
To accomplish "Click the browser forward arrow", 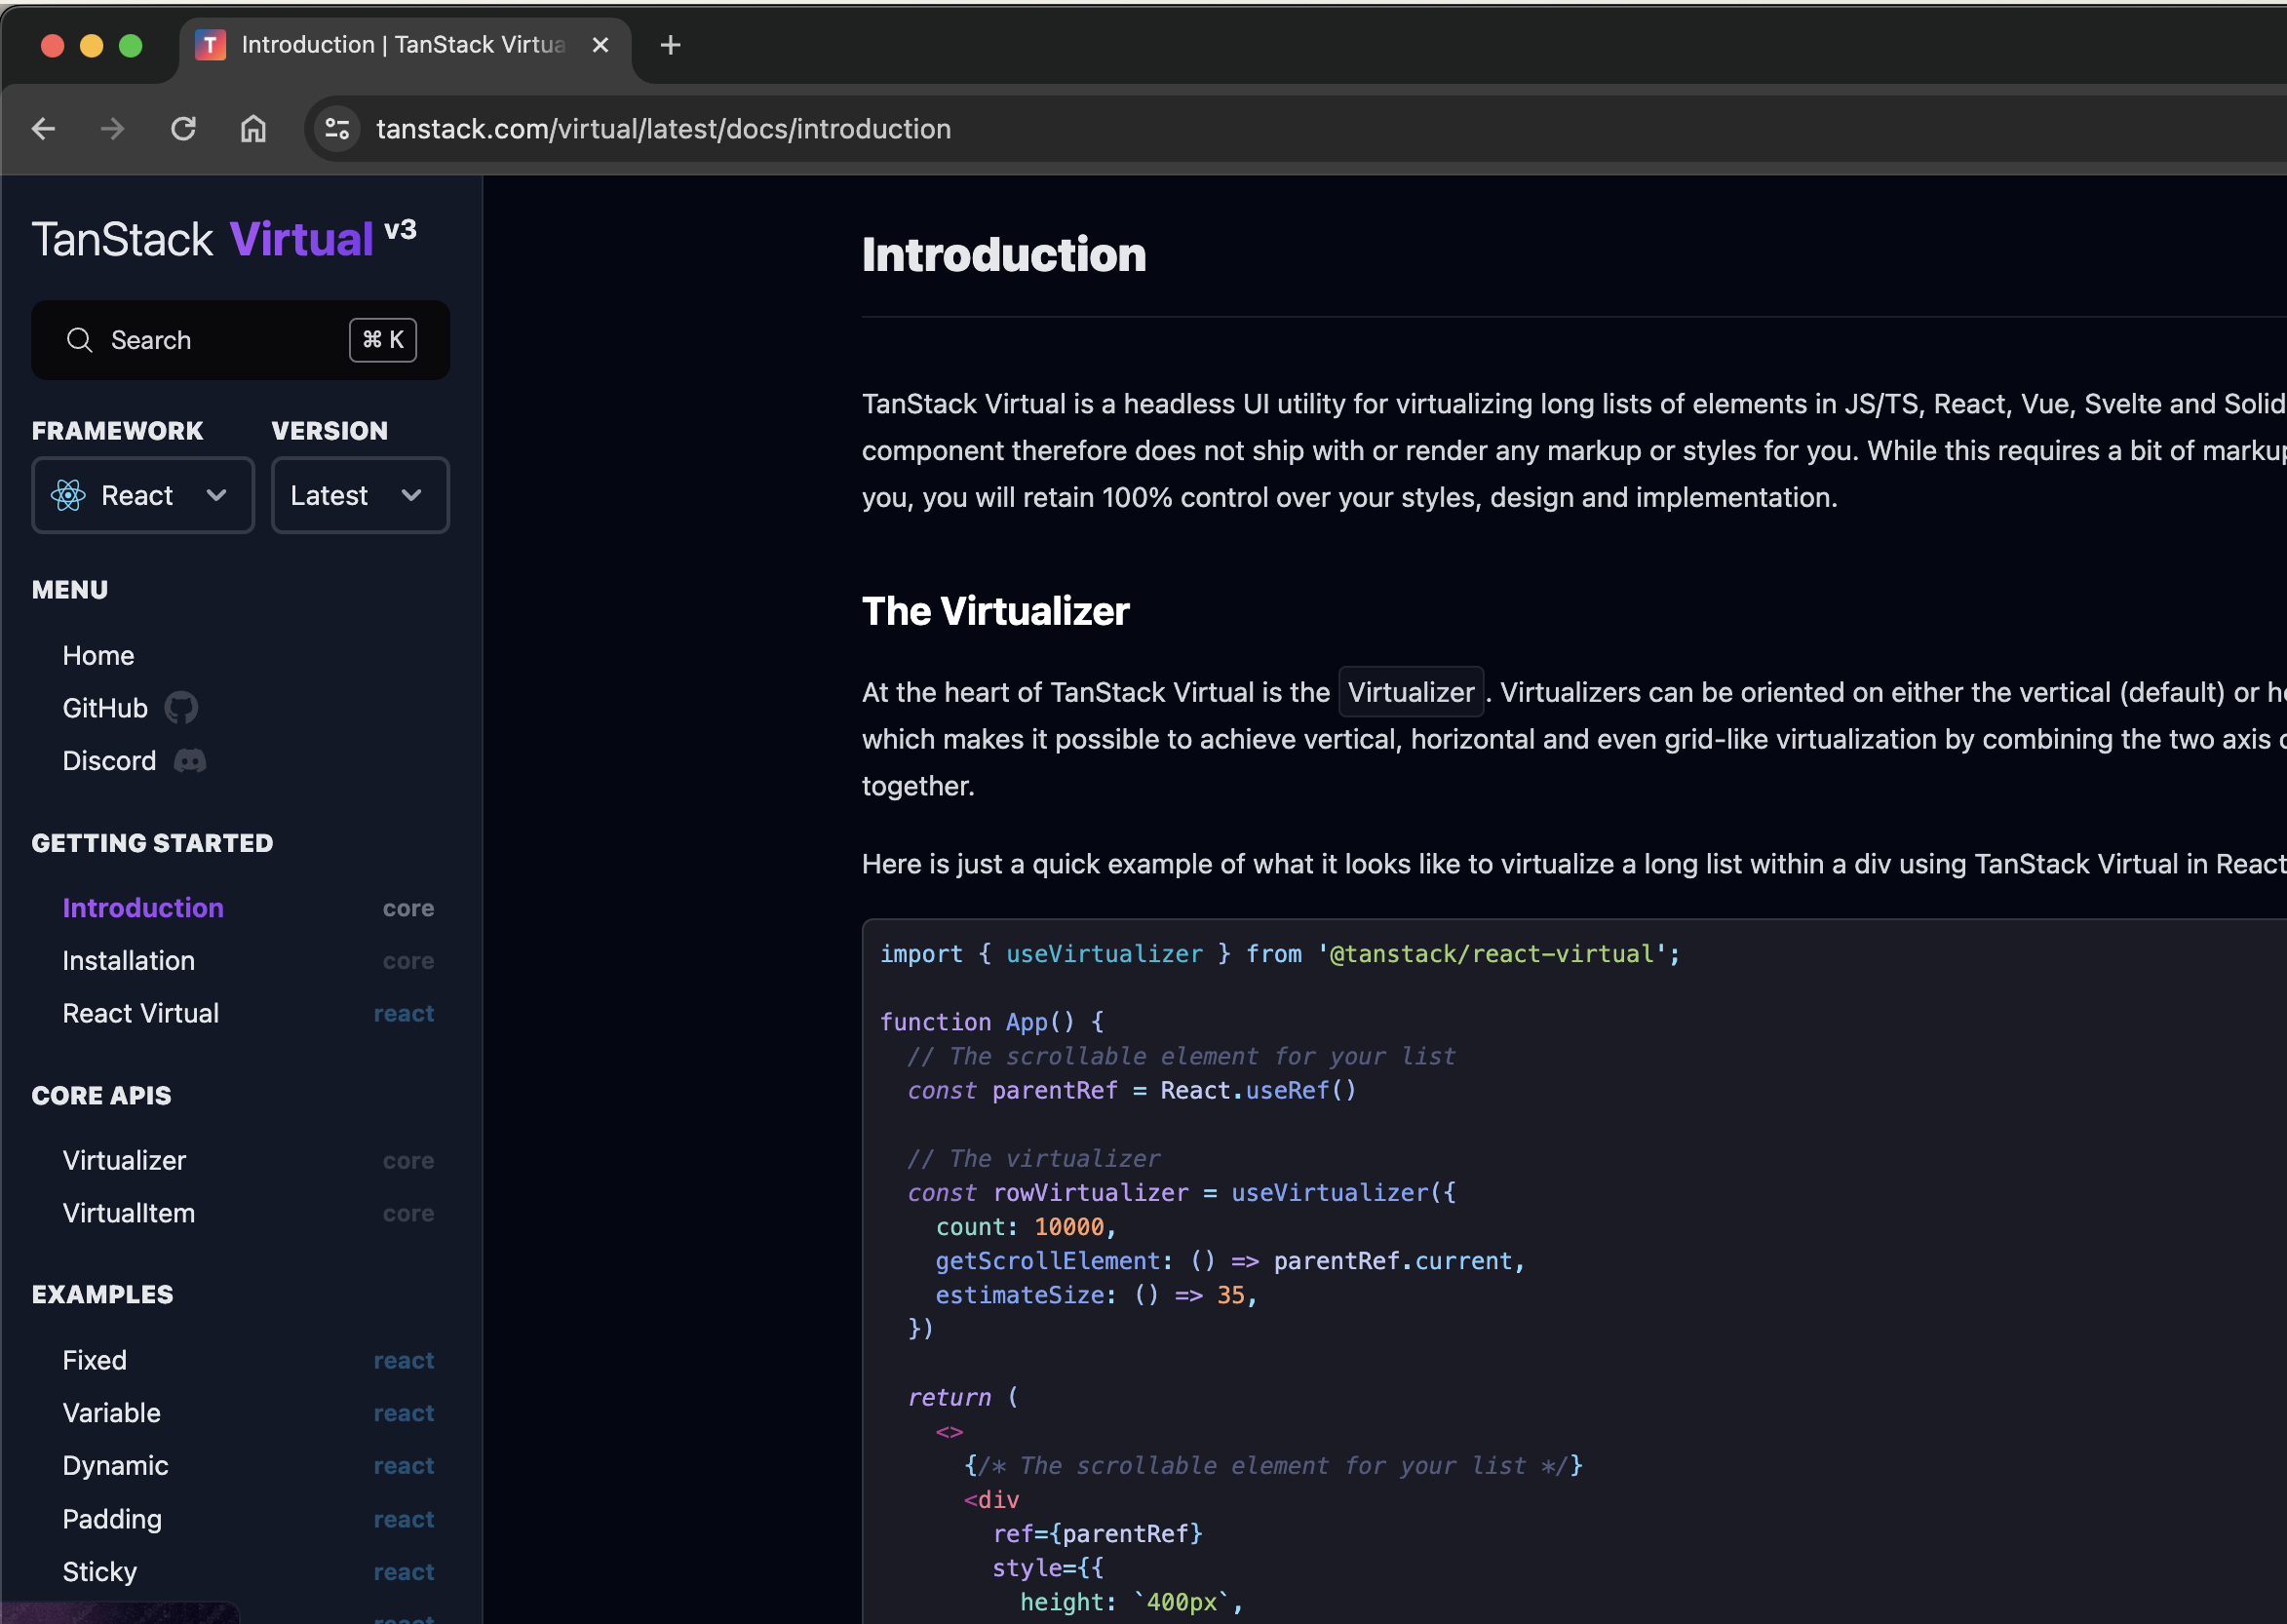I will click(x=113, y=129).
